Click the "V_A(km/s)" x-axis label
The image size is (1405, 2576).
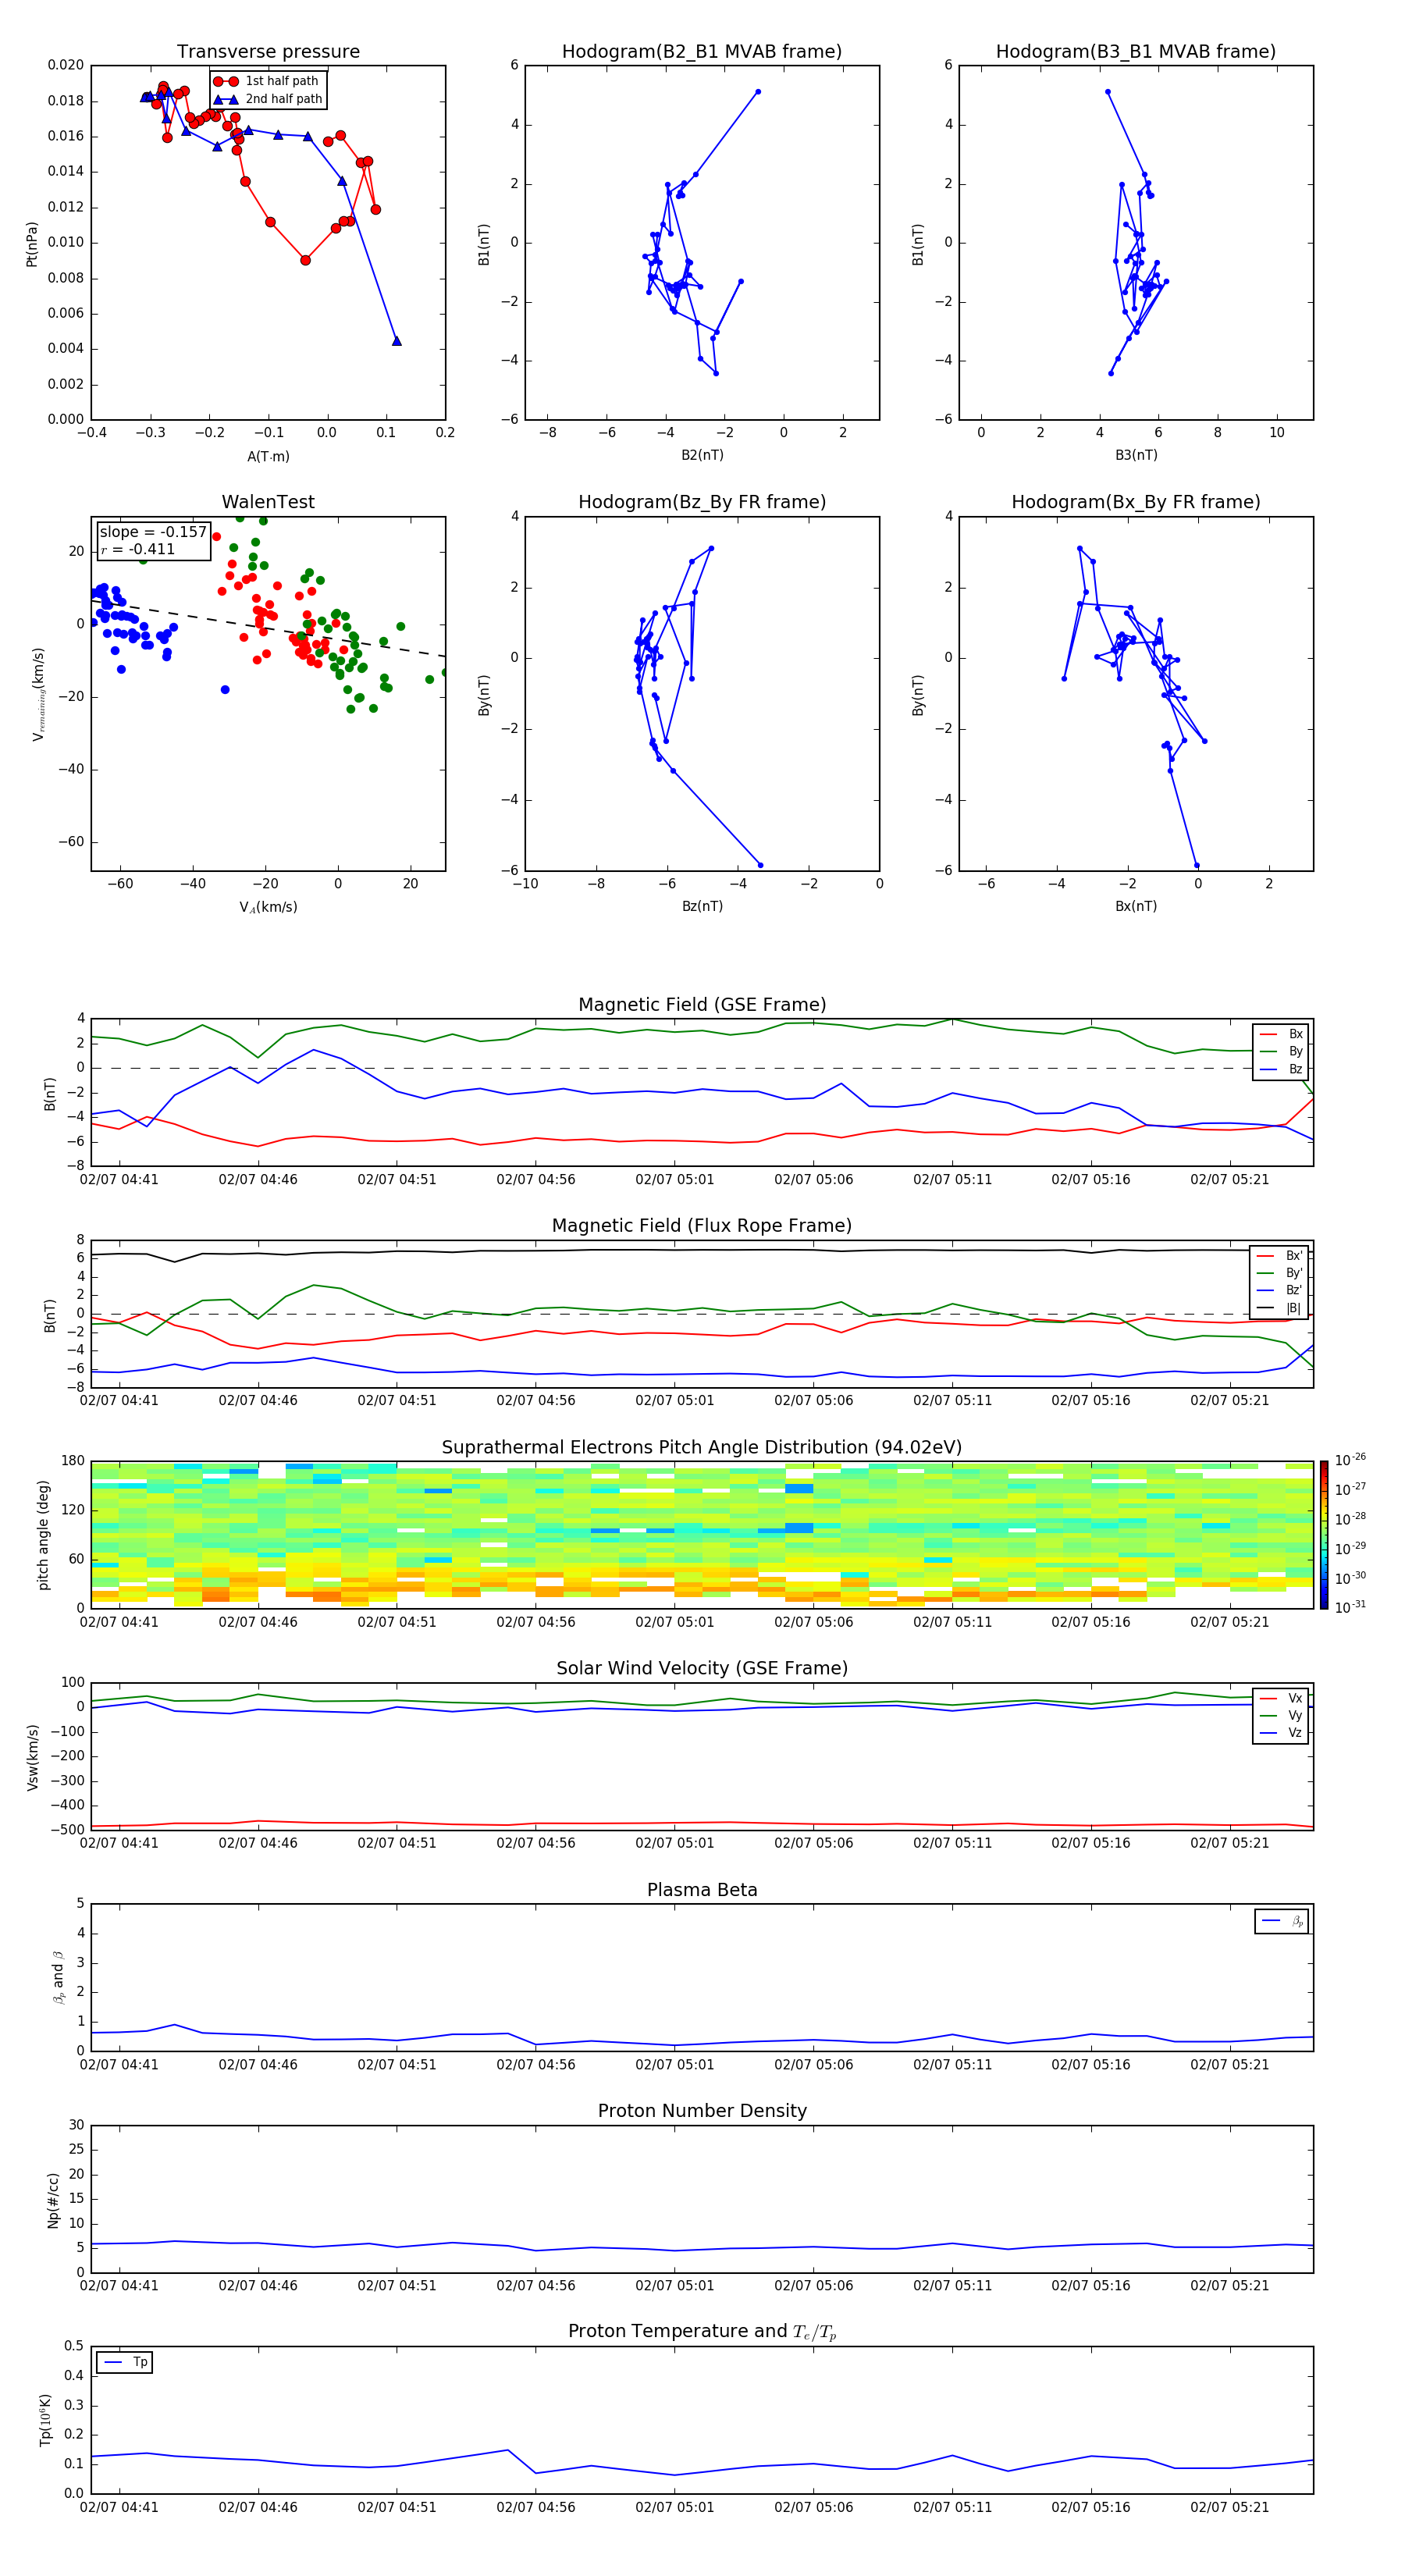[x=268, y=907]
